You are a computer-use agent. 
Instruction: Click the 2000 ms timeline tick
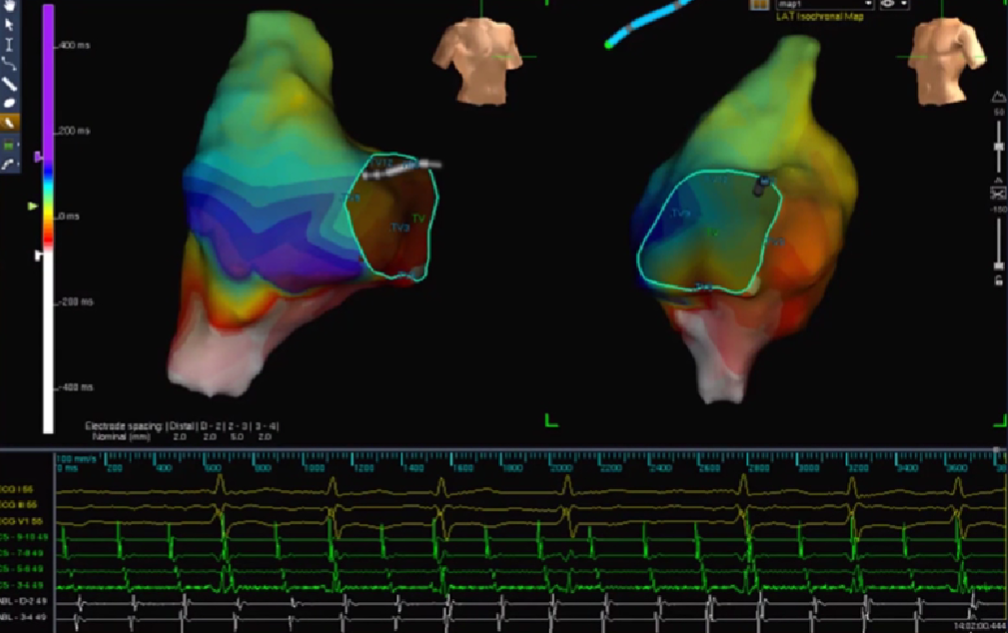561,468
